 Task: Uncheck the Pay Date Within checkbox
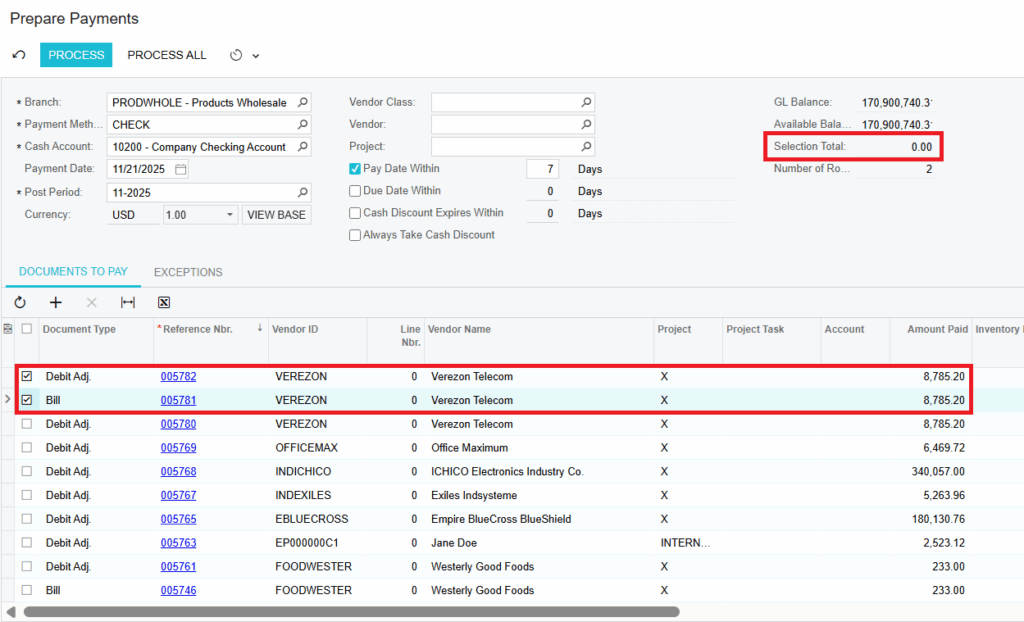tap(355, 169)
